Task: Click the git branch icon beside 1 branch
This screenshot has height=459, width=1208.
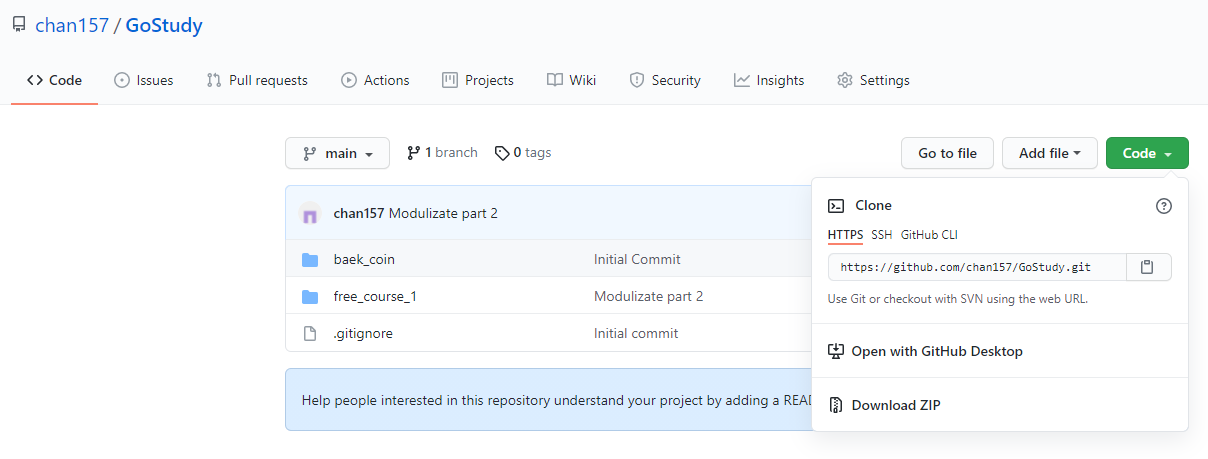Action: coord(414,153)
